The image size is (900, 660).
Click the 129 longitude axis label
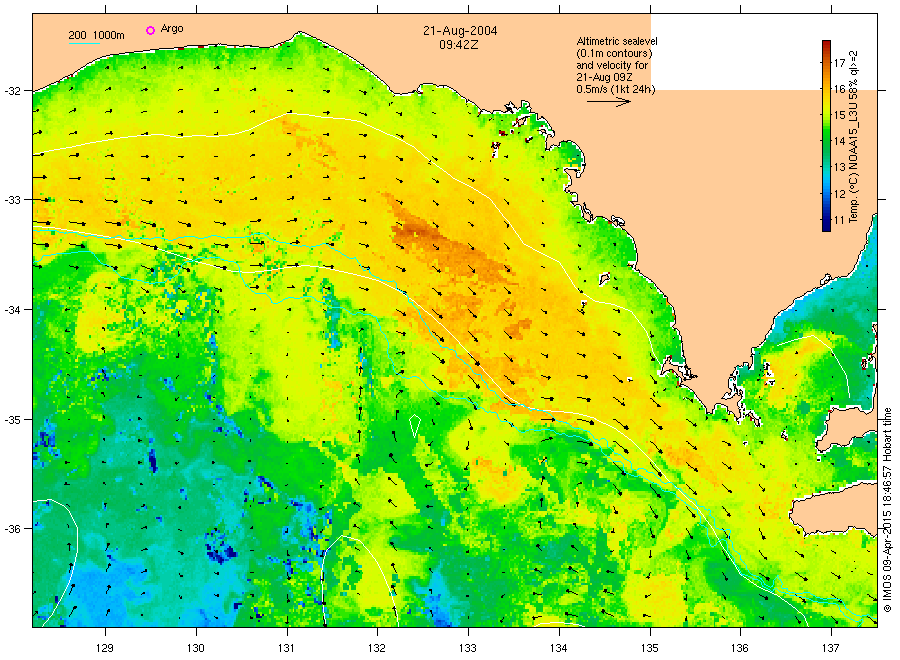tap(105, 648)
